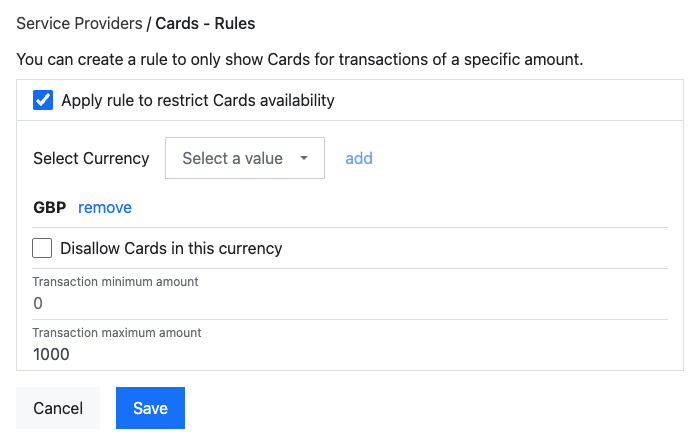Remove the GBP currency rule

[105, 208]
